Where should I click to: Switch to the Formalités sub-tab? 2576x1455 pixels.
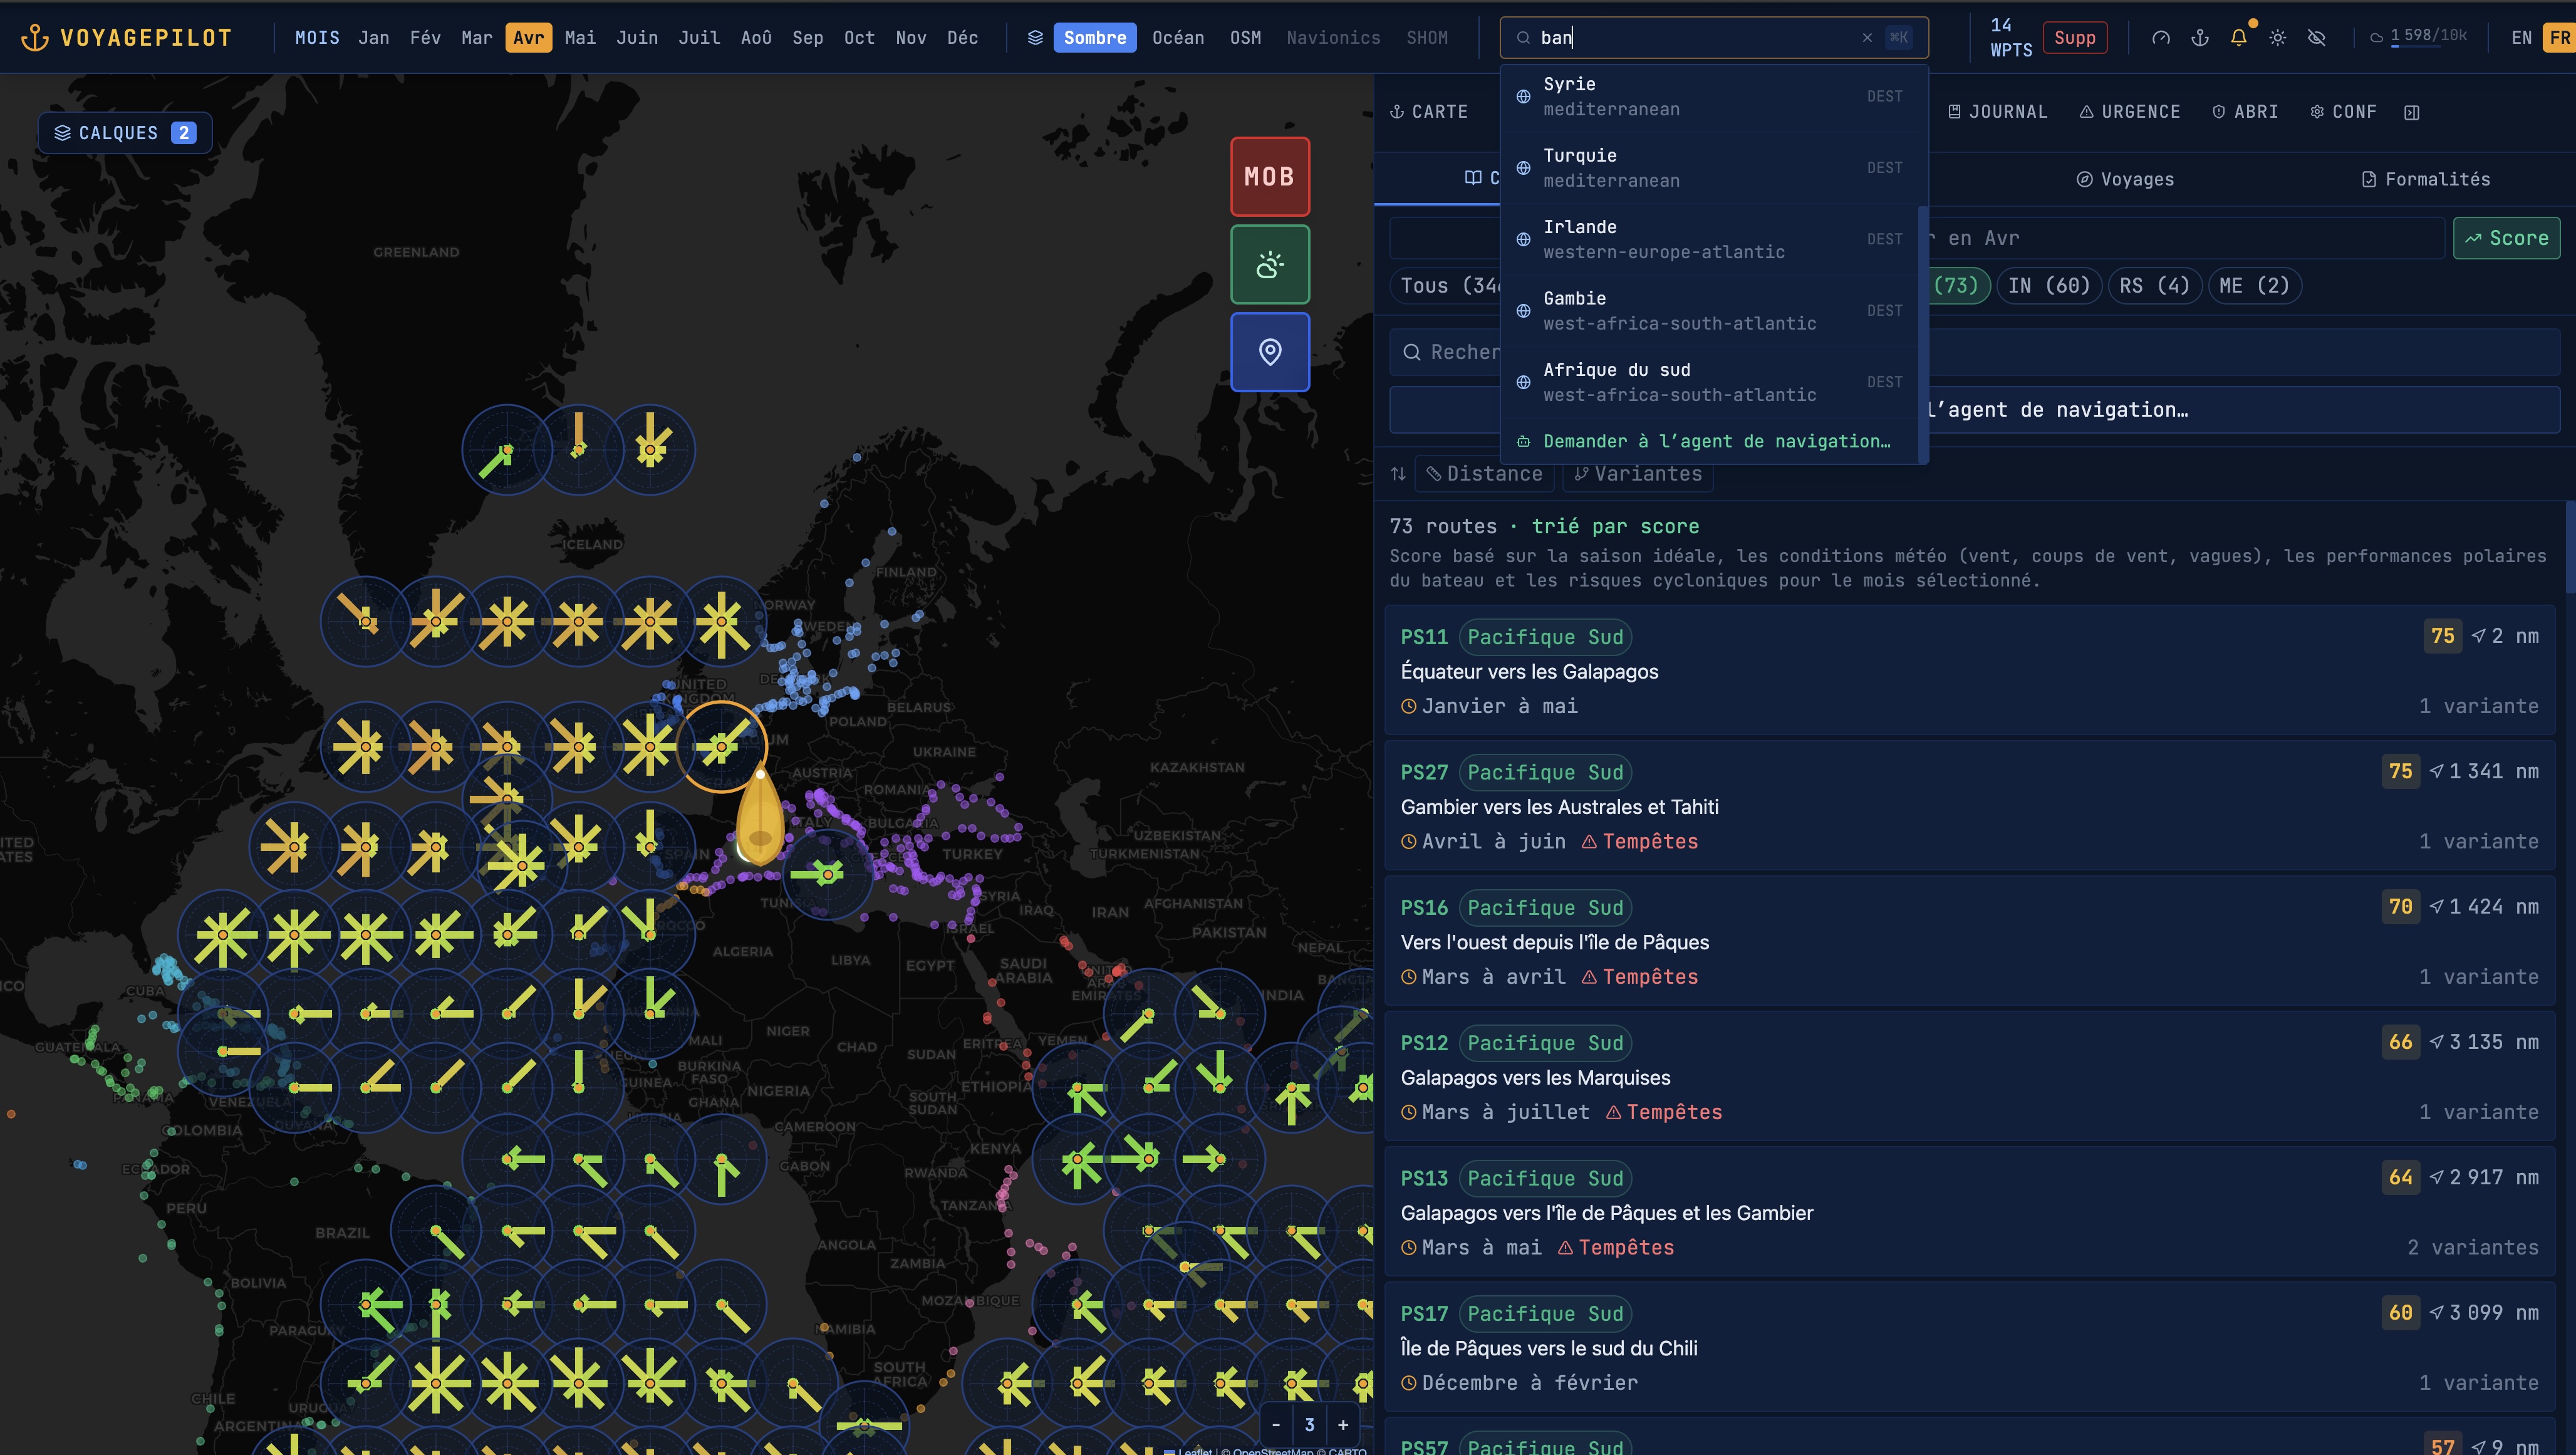click(2426, 180)
